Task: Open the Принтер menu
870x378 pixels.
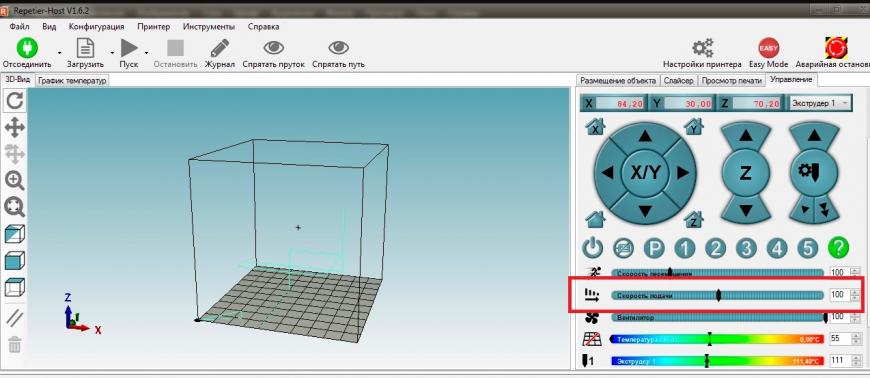Action: pyautogui.click(x=154, y=27)
